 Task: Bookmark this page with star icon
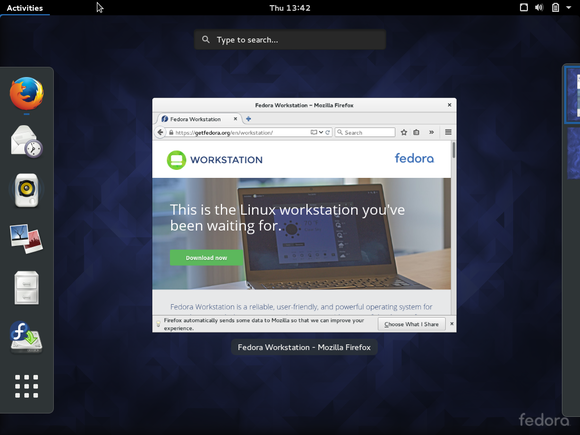pos(404,132)
